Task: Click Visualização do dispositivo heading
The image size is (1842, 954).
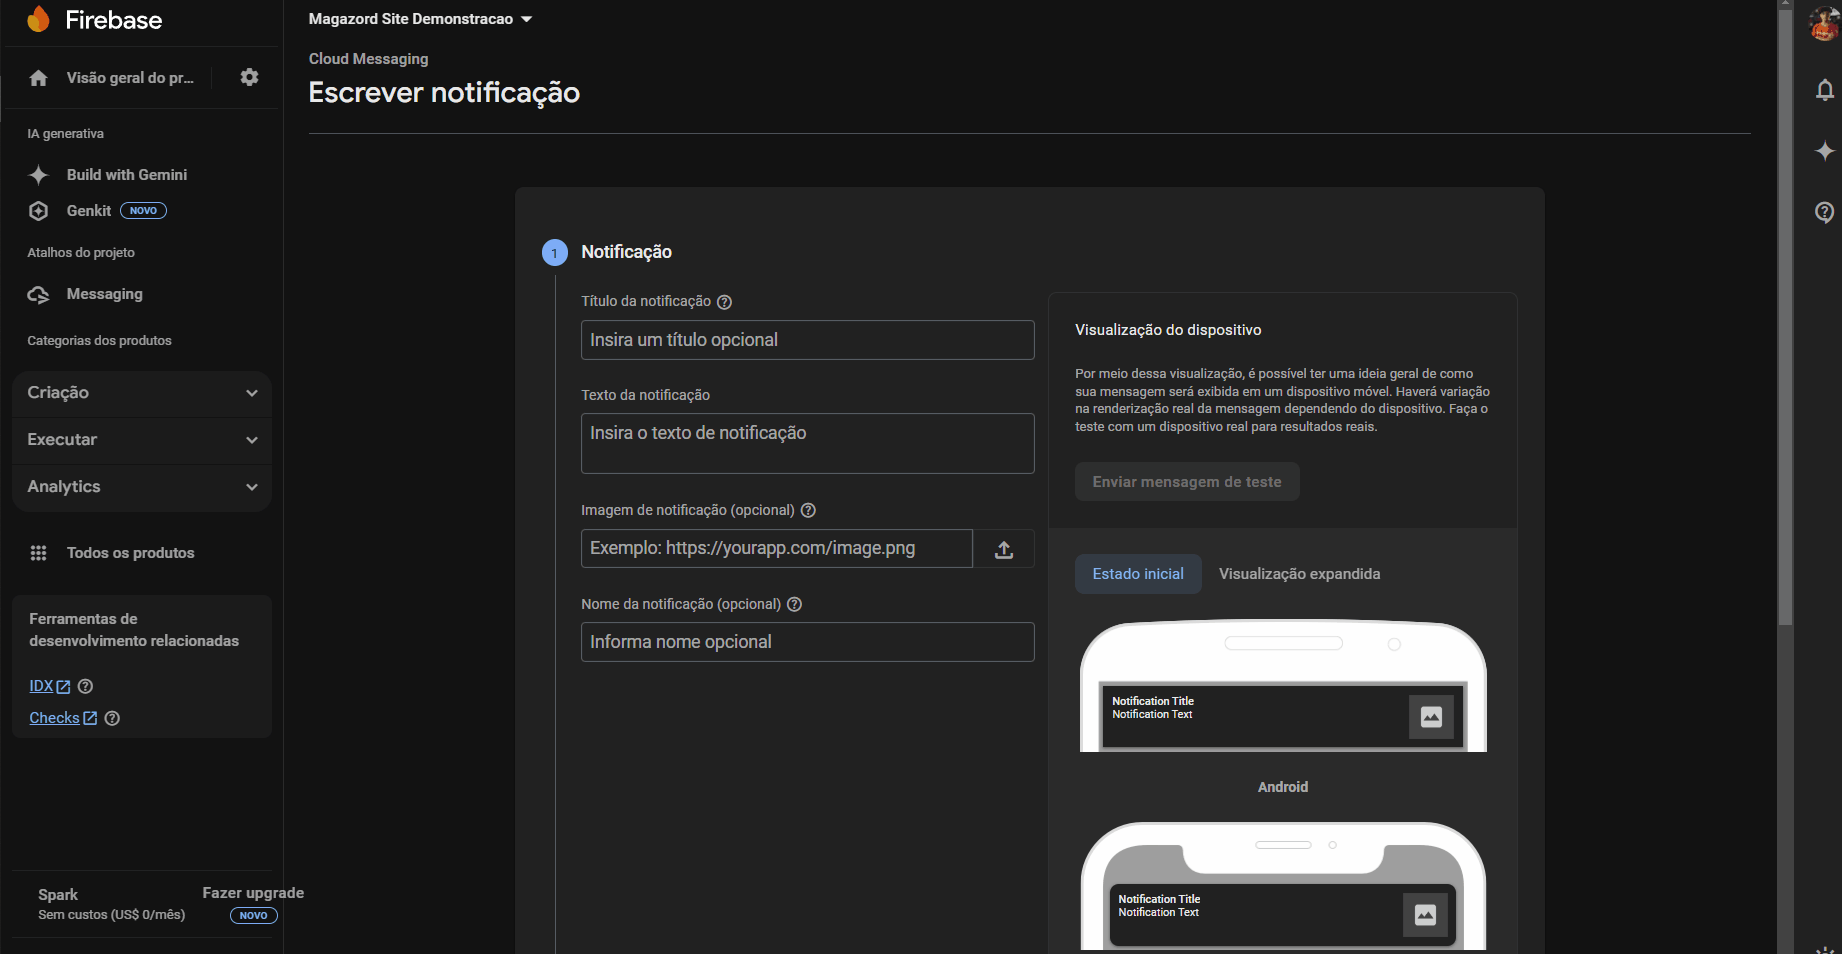Action: point(1168,330)
